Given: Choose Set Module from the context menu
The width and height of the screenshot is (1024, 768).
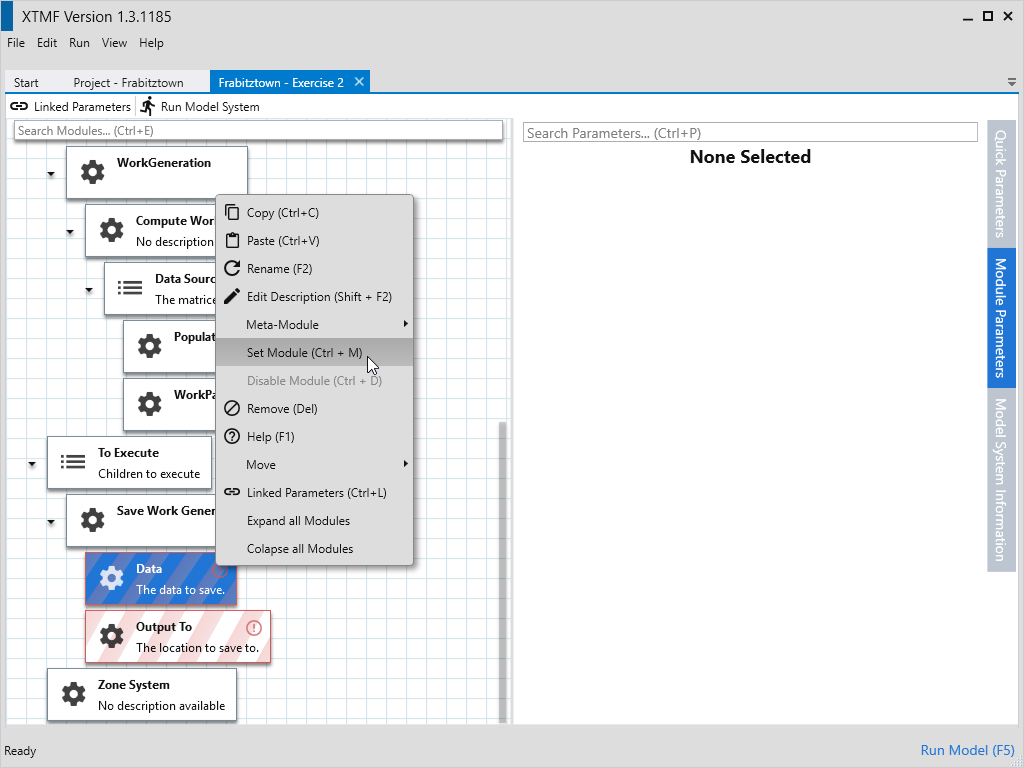Looking at the screenshot, I should 304,352.
